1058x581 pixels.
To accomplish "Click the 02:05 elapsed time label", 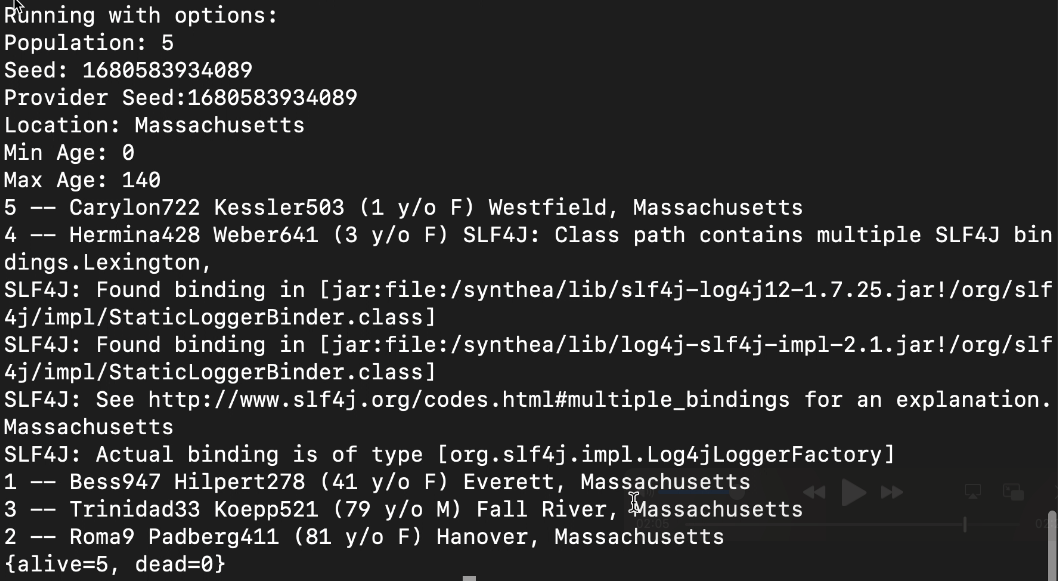I will [655, 524].
